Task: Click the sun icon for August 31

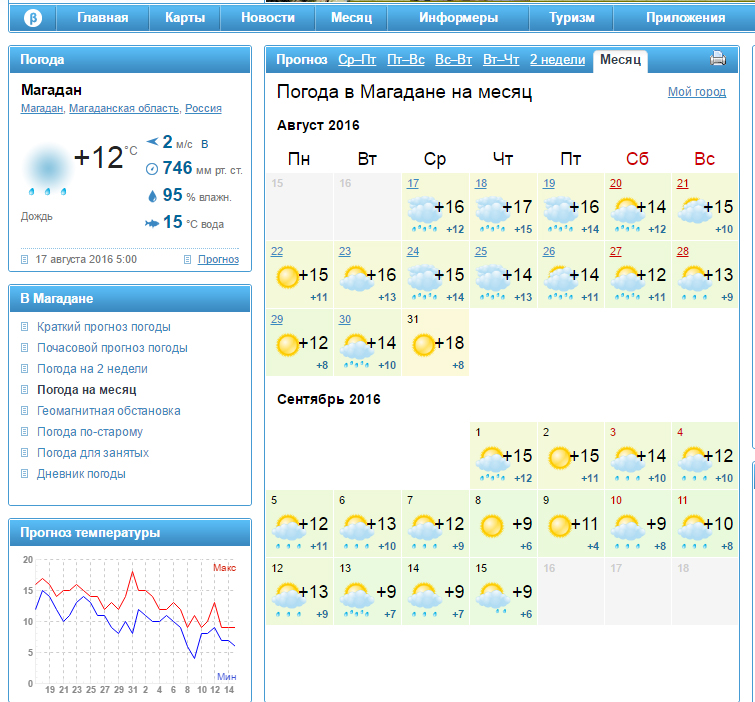Action: 424,345
